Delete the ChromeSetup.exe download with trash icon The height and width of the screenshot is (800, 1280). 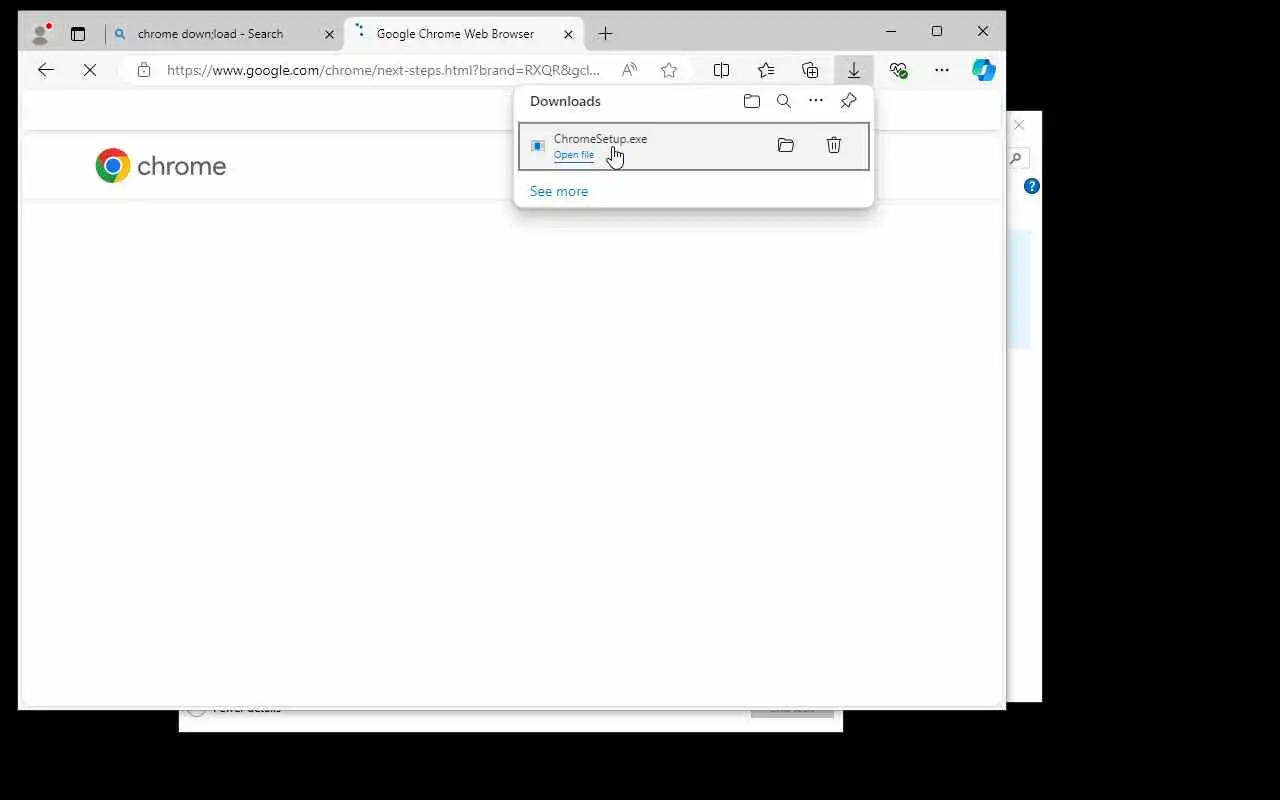[834, 145]
